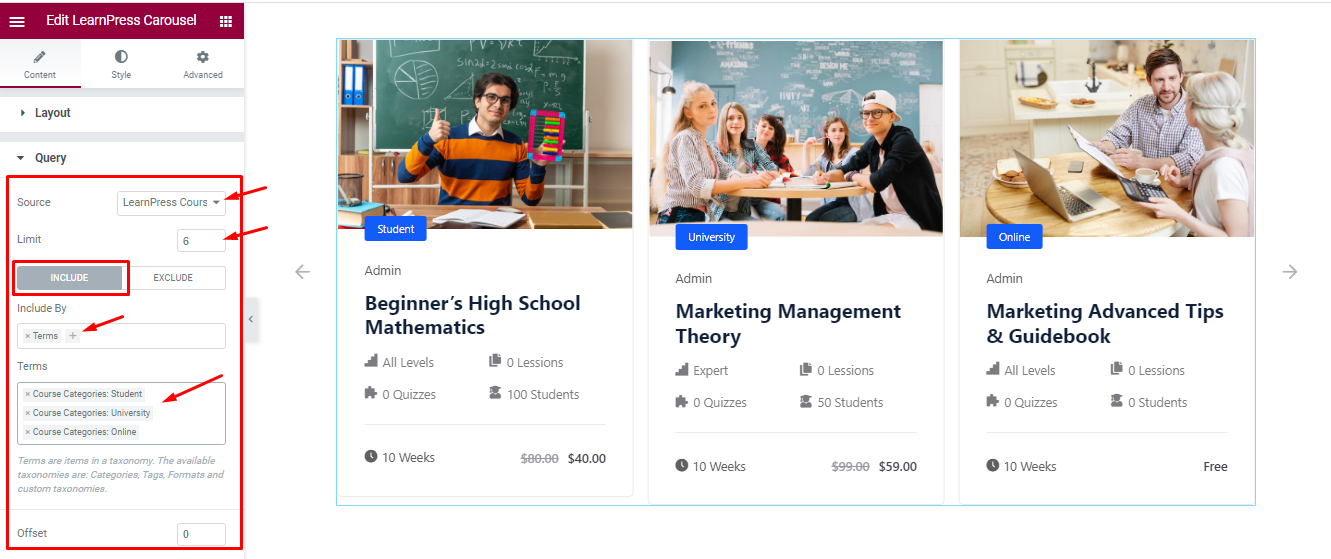
Task: Open the Source dropdown
Action: pyautogui.click(x=172, y=203)
